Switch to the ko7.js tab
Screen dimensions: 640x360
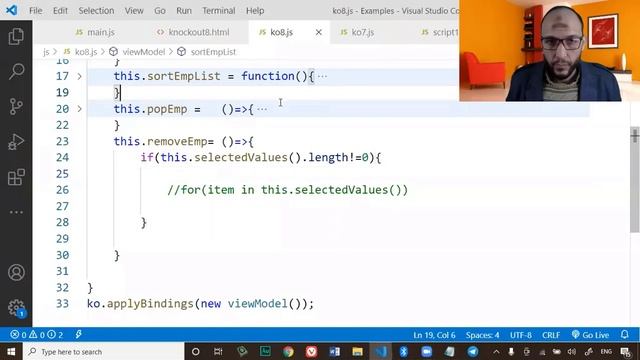click(x=357, y=32)
